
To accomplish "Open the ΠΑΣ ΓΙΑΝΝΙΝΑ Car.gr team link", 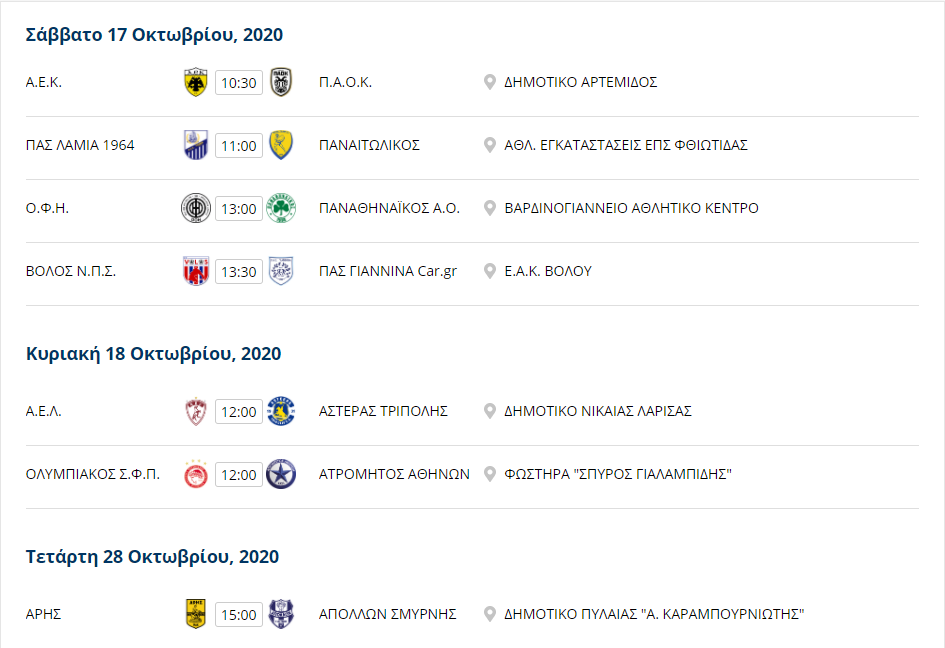I will pos(388,271).
